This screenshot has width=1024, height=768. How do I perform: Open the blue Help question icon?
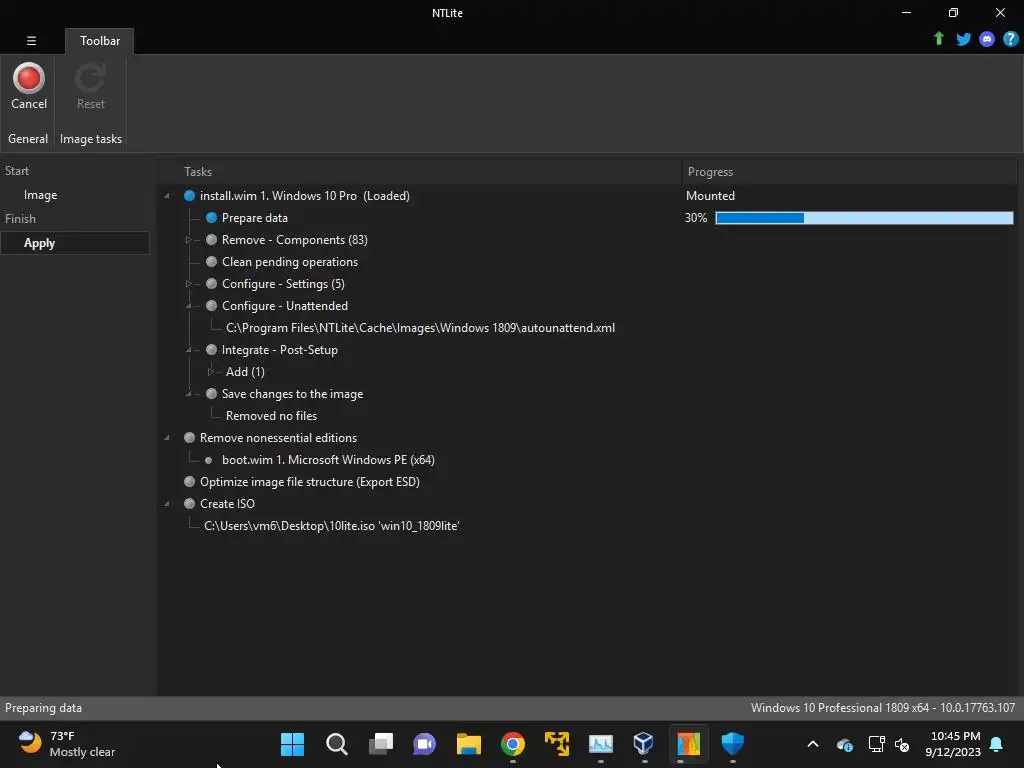[1010, 39]
